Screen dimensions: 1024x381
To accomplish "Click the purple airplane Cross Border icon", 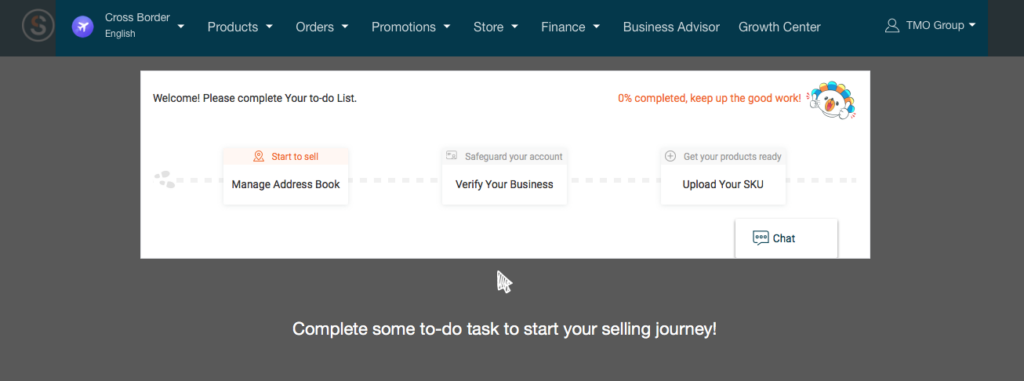I will (x=83, y=27).
